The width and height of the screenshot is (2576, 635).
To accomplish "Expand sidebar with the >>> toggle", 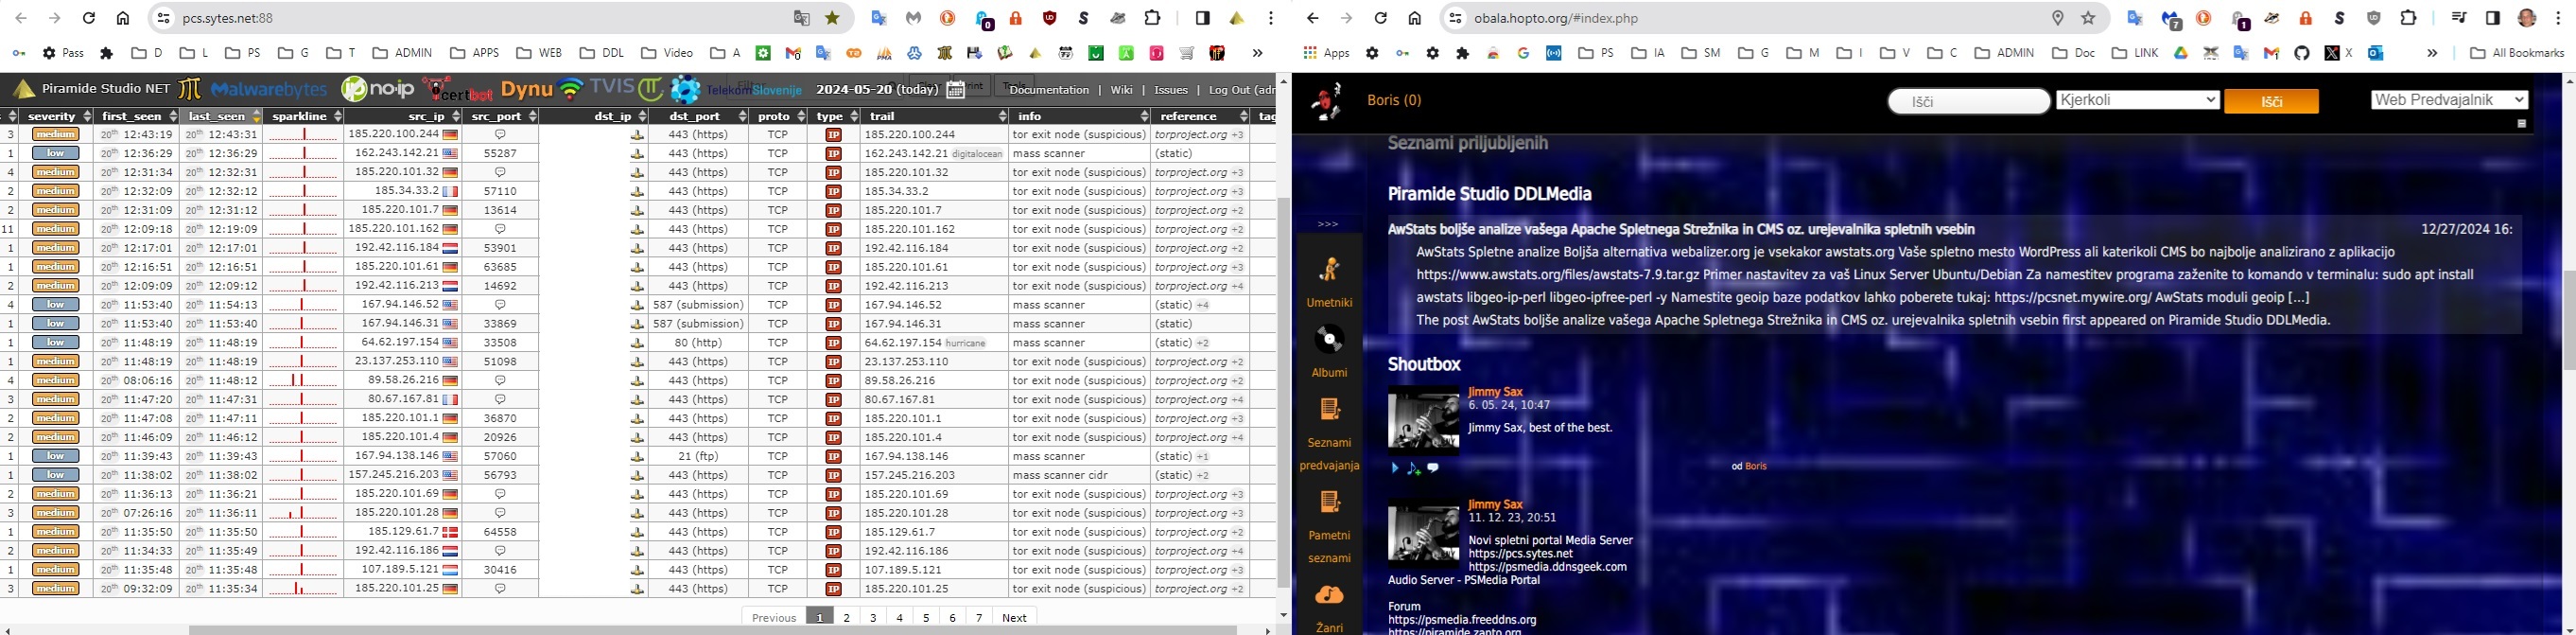I will click(1328, 224).
